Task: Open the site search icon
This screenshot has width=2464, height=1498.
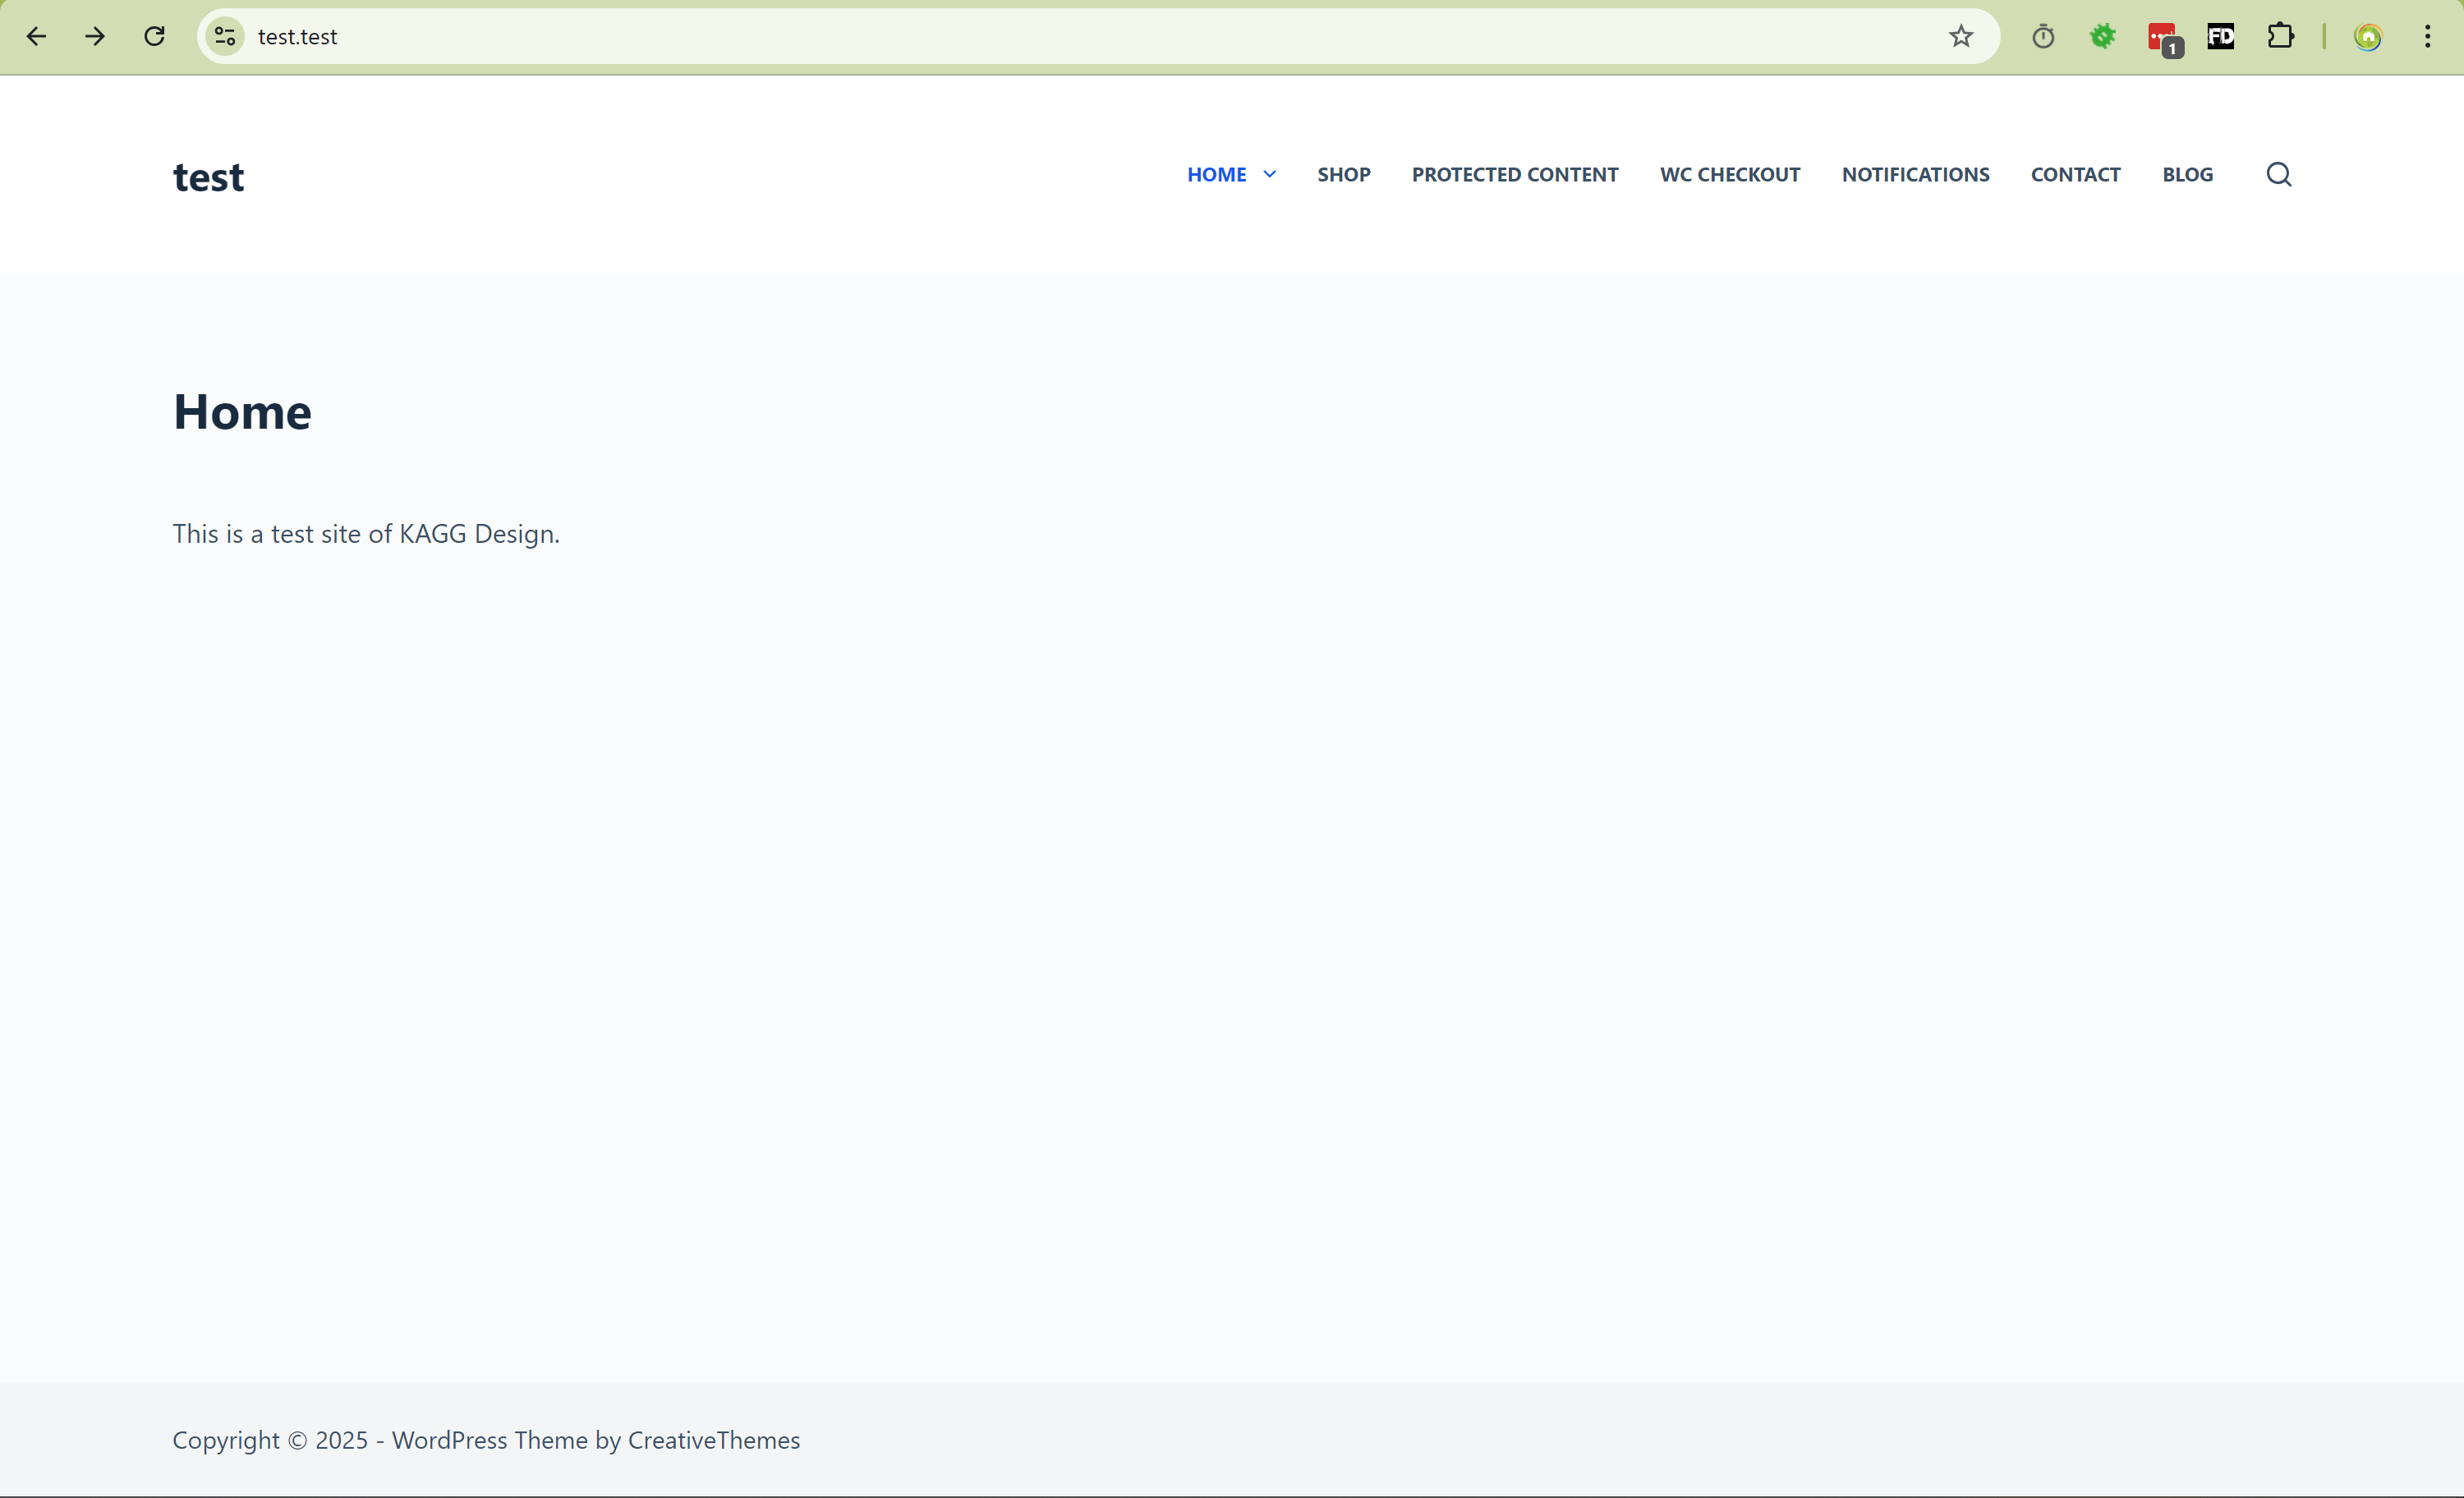Action: coord(2278,174)
